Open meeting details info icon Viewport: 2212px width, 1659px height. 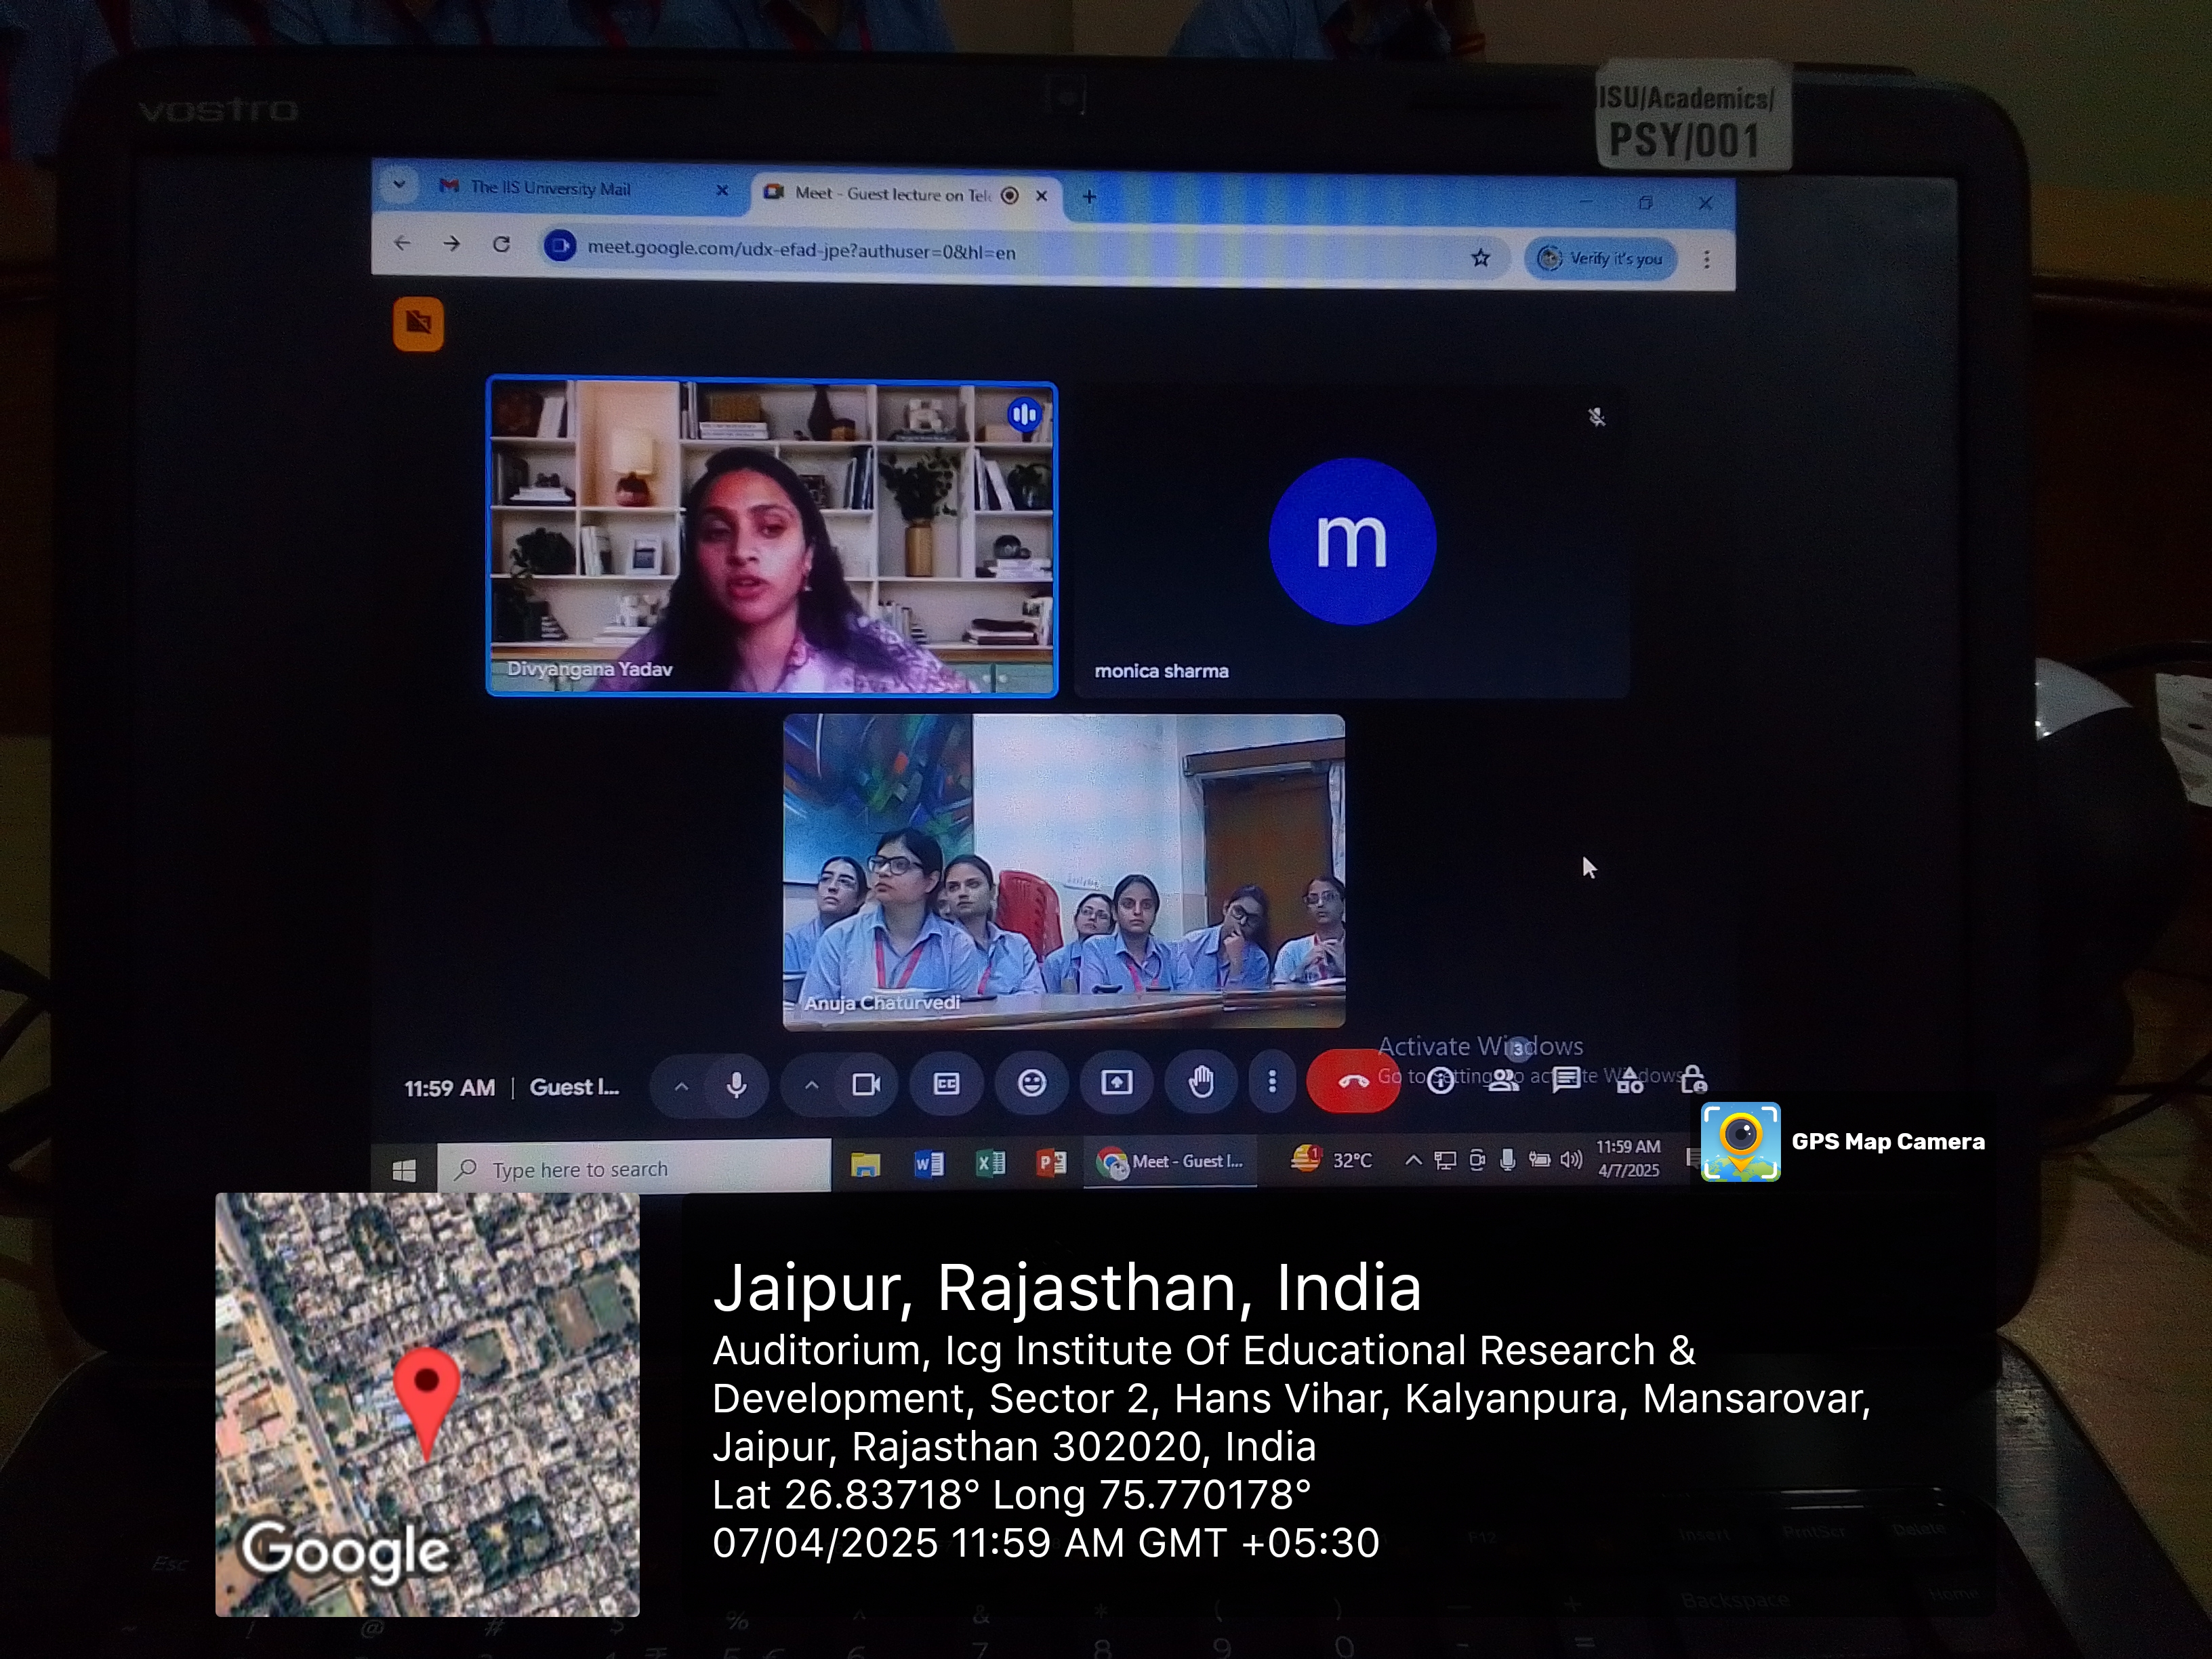pos(1440,1081)
